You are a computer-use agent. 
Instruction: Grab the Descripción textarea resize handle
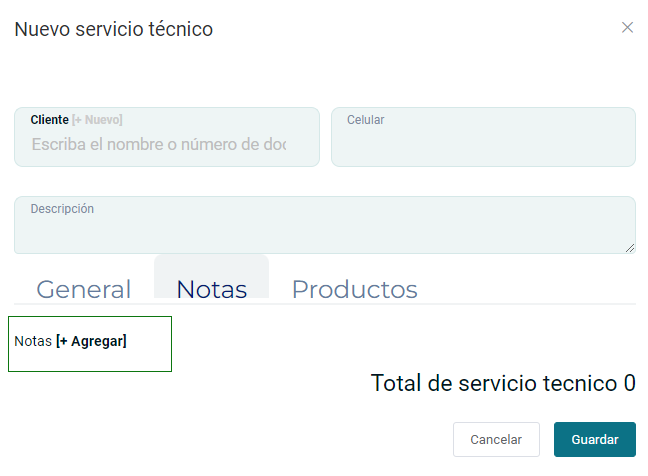click(630, 248)
